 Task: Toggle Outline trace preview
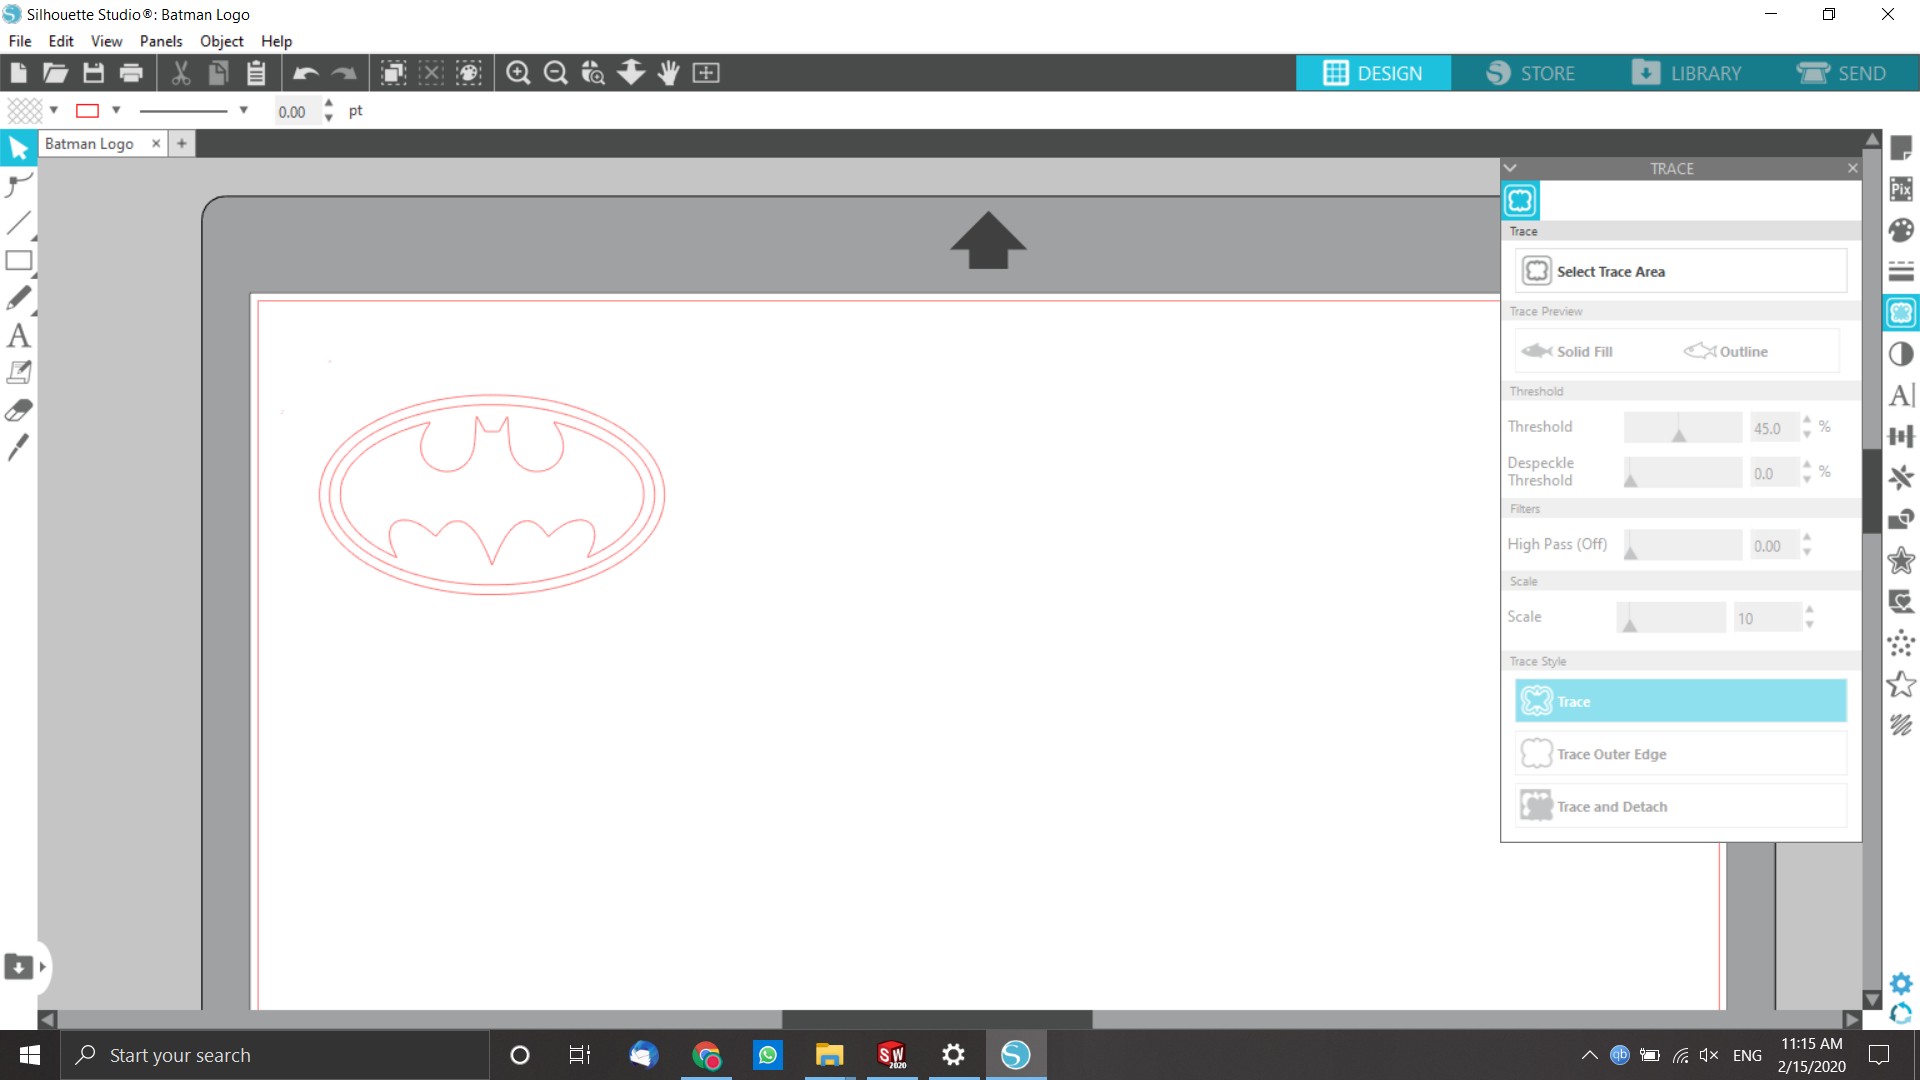(x=1726, y=352)
